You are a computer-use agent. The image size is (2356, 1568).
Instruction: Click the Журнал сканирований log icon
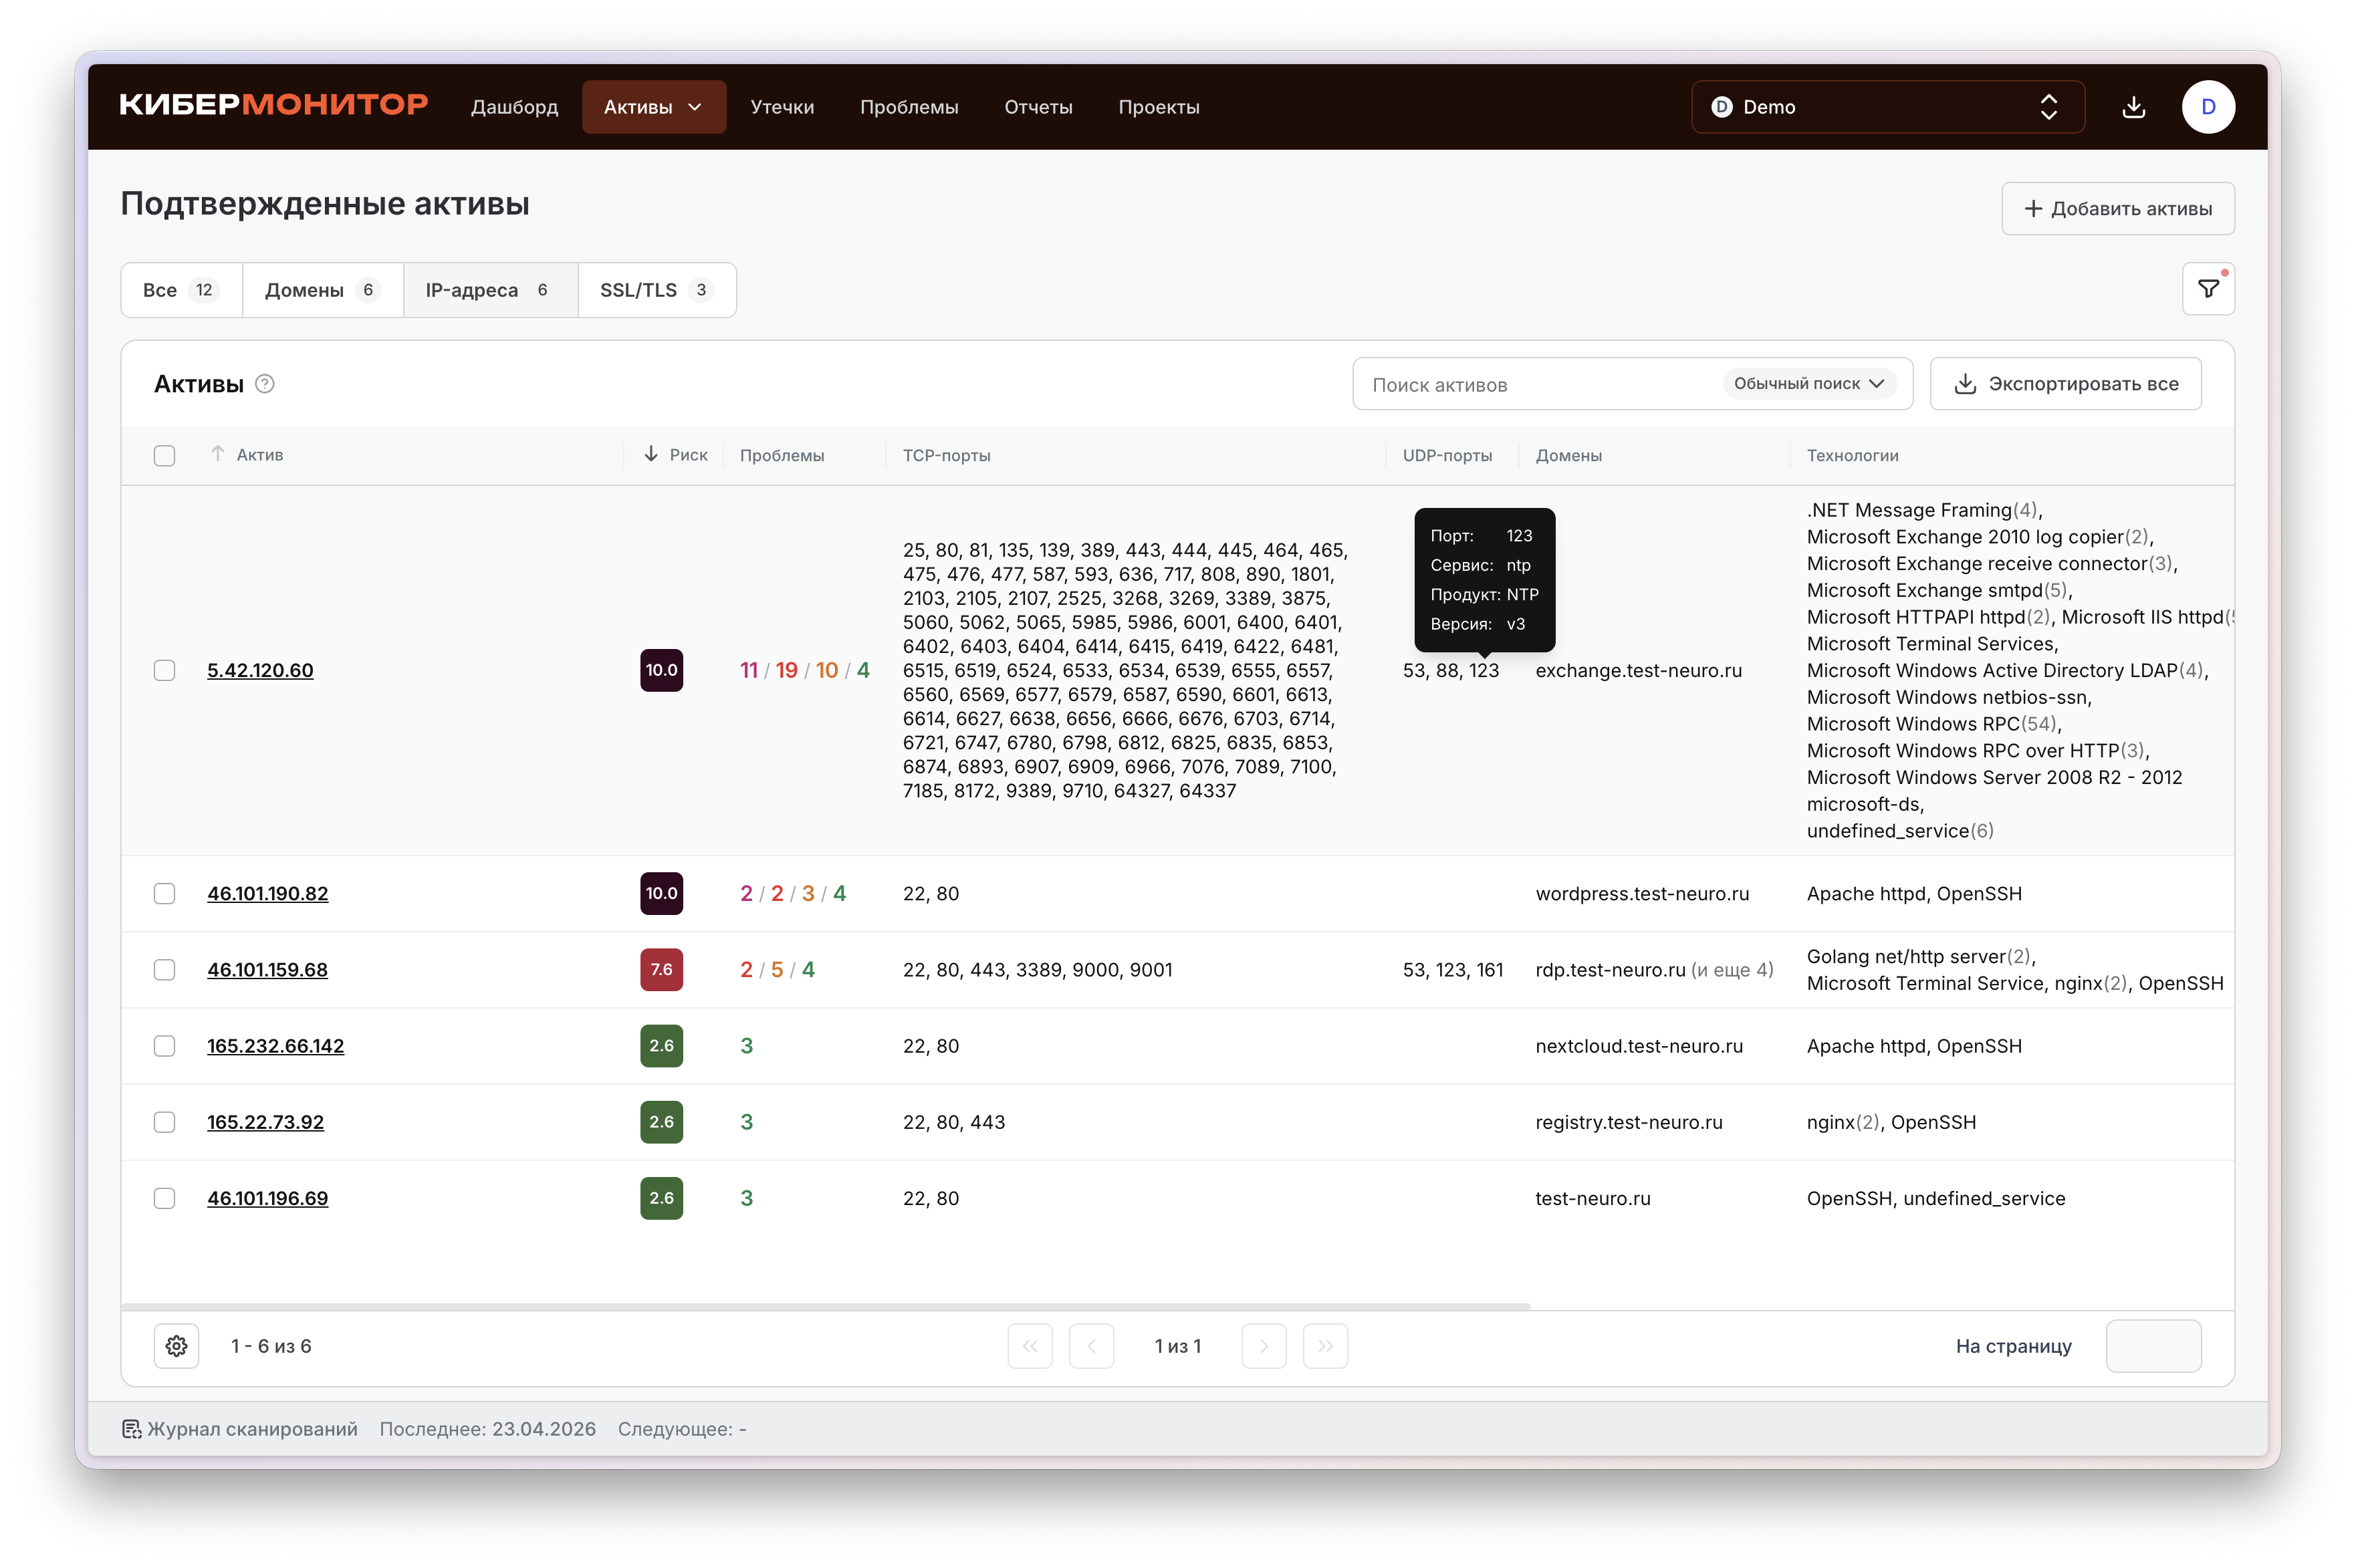click(132, 1429)
